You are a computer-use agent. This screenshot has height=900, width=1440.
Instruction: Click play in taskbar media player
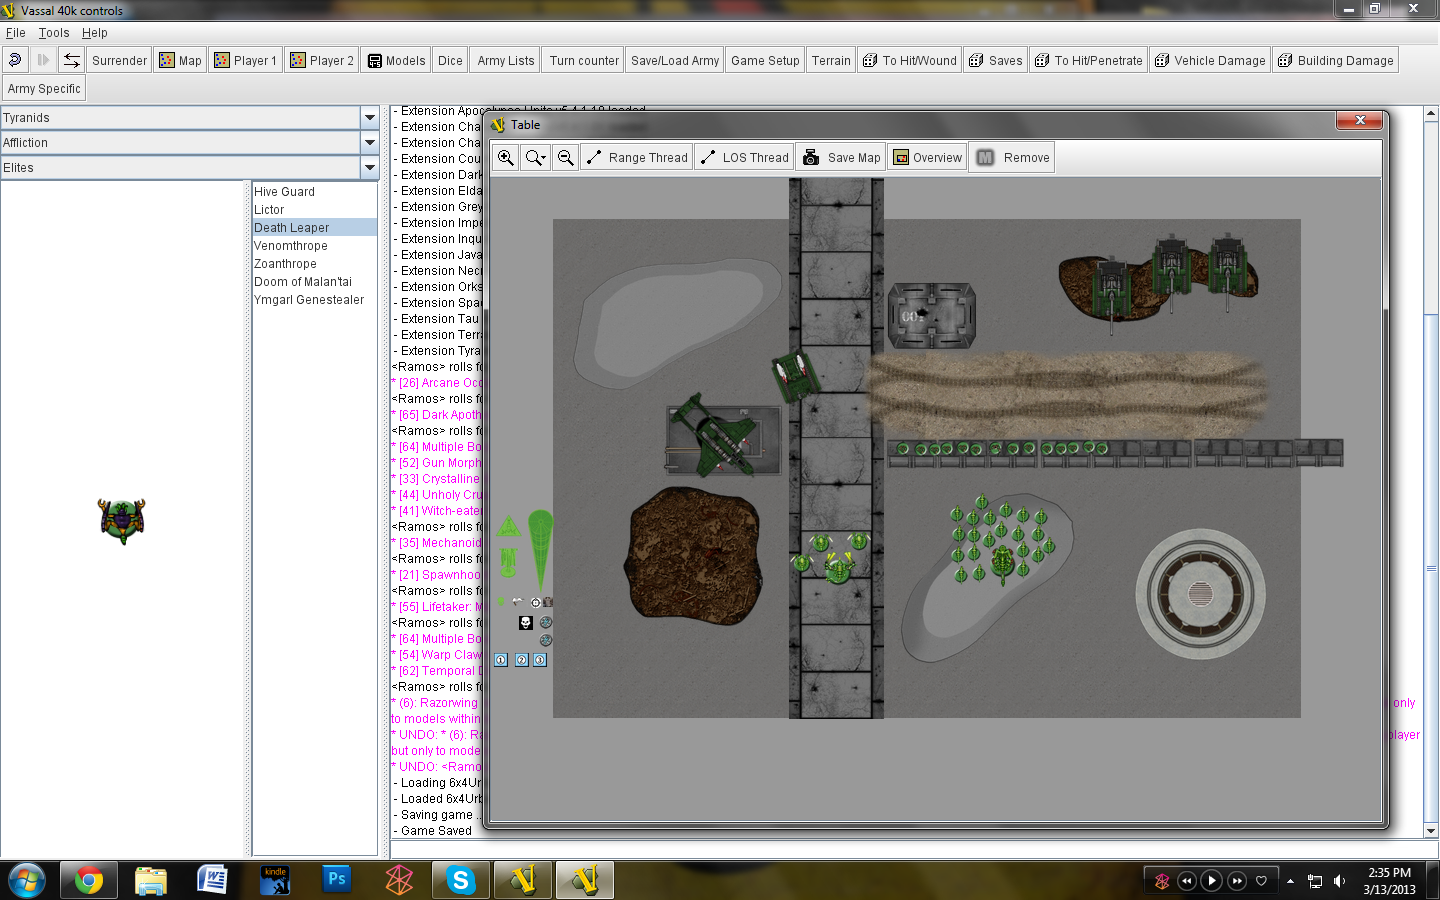pyautogui.click(x=1211, y=881)
